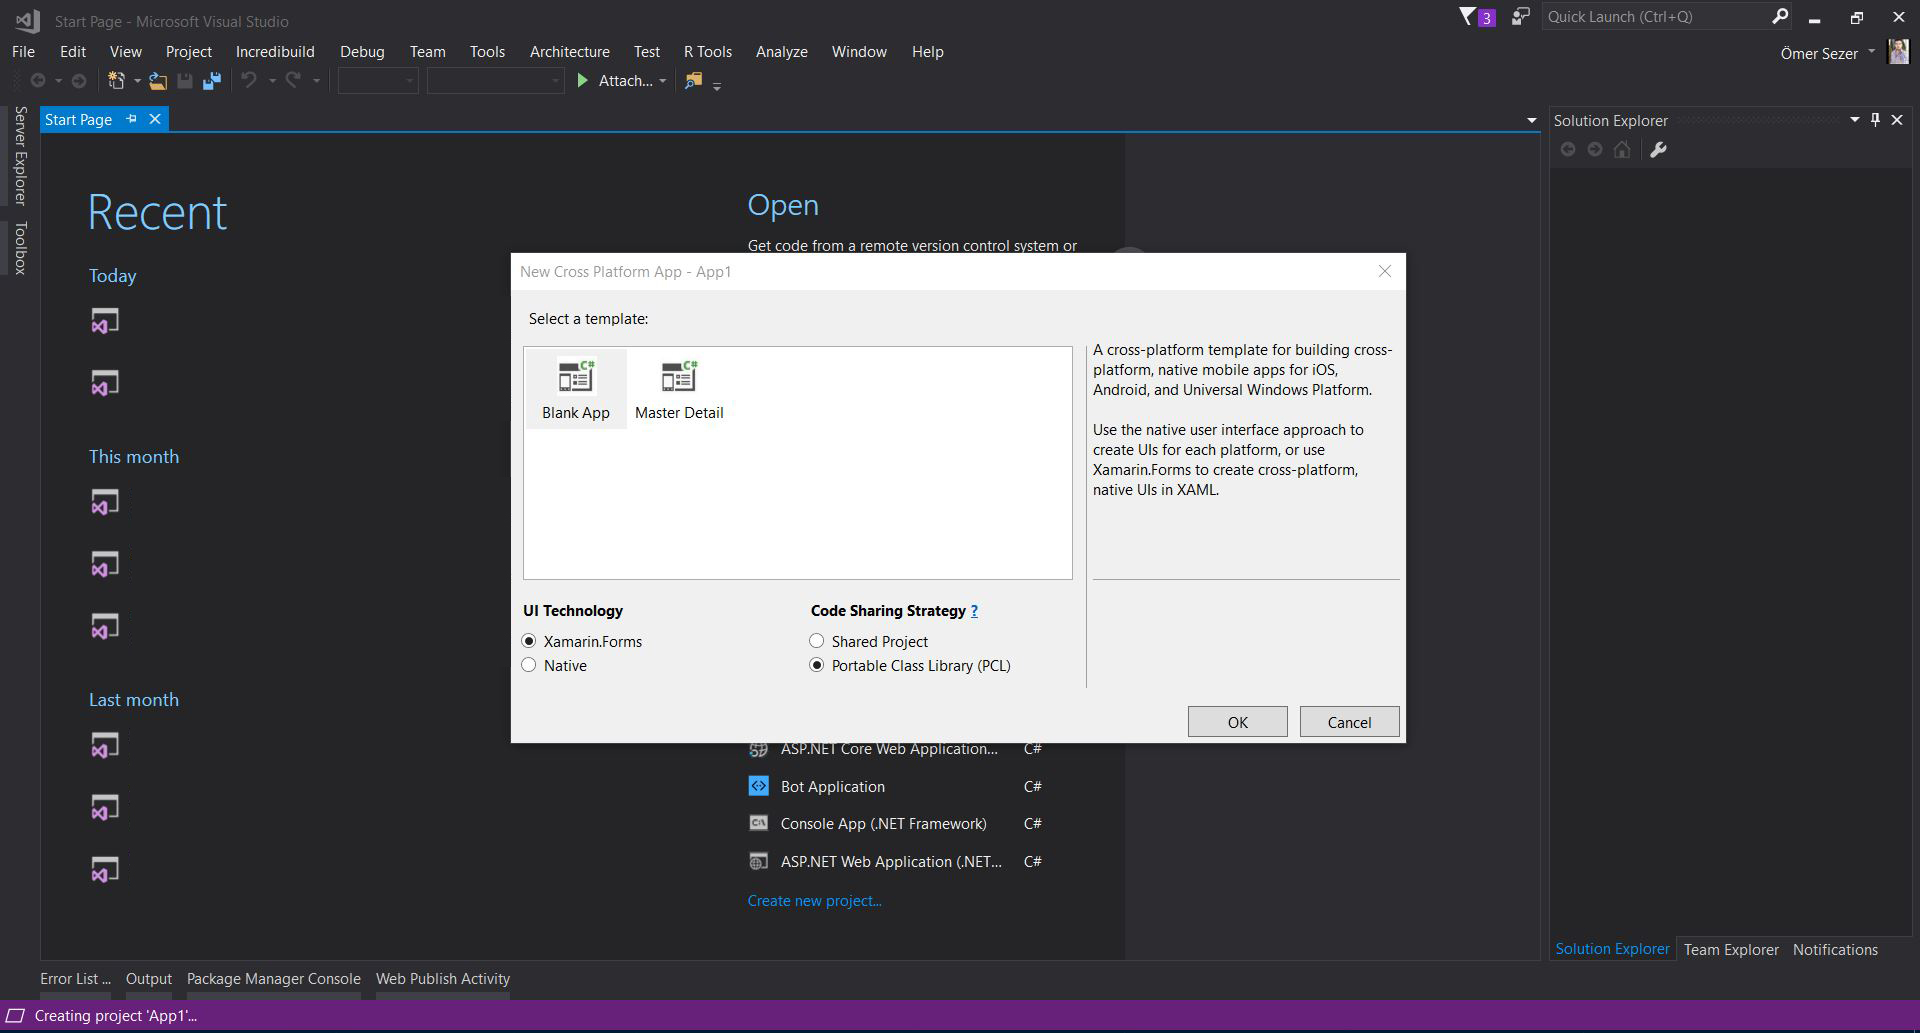The height and width of the screenshot is (1033, 1920).
Task: Open the document tab list dropdown
Action: (x=1531, y=120)
